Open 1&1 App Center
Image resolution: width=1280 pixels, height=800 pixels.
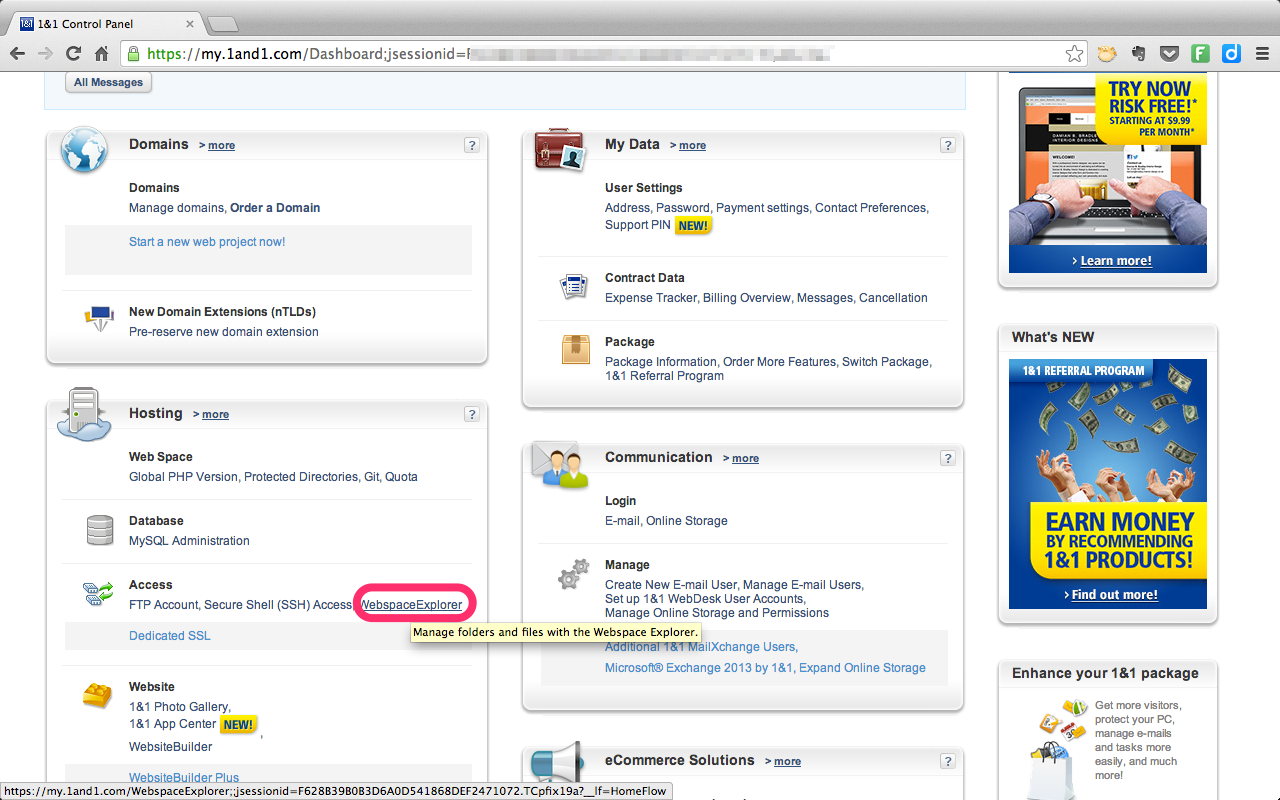coord(172,724)
